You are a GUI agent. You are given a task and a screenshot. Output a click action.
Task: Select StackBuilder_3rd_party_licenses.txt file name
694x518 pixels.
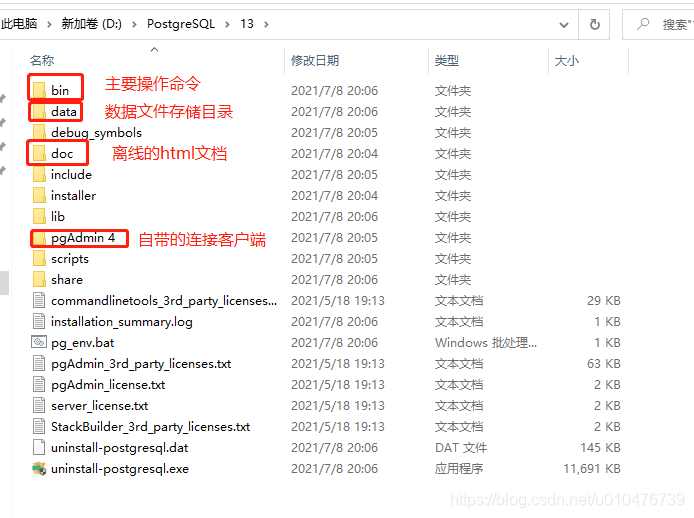pyautogui.click(x=150, y=427)
